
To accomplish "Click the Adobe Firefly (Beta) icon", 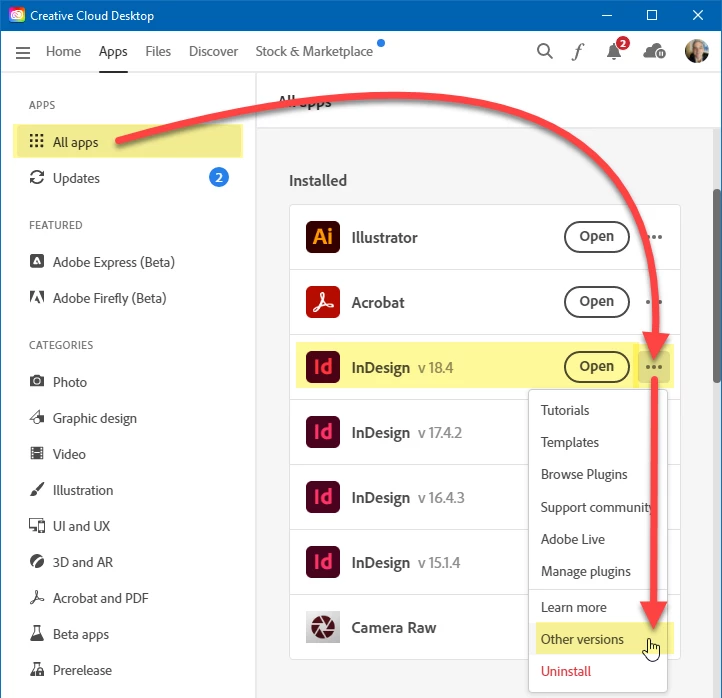I will click(x=37, y=297).
